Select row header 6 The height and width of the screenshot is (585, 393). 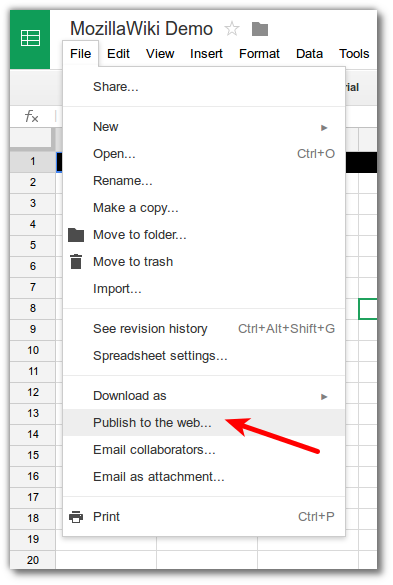coord(33,266)
